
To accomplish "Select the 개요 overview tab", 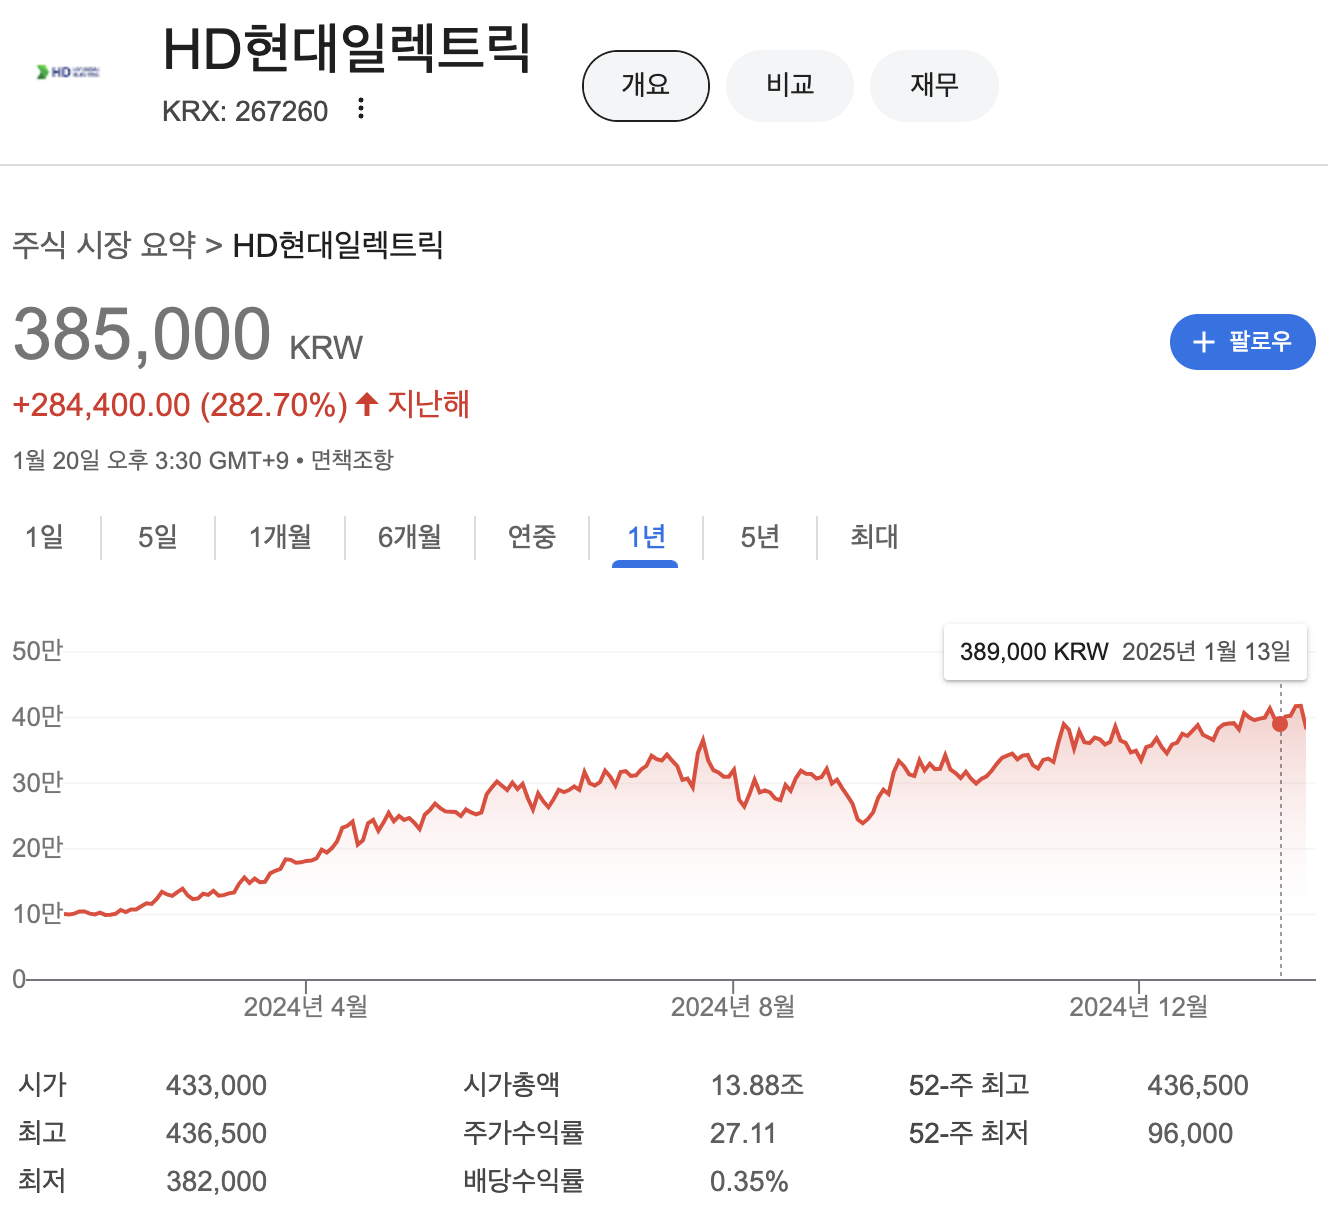I will point(646,86).
